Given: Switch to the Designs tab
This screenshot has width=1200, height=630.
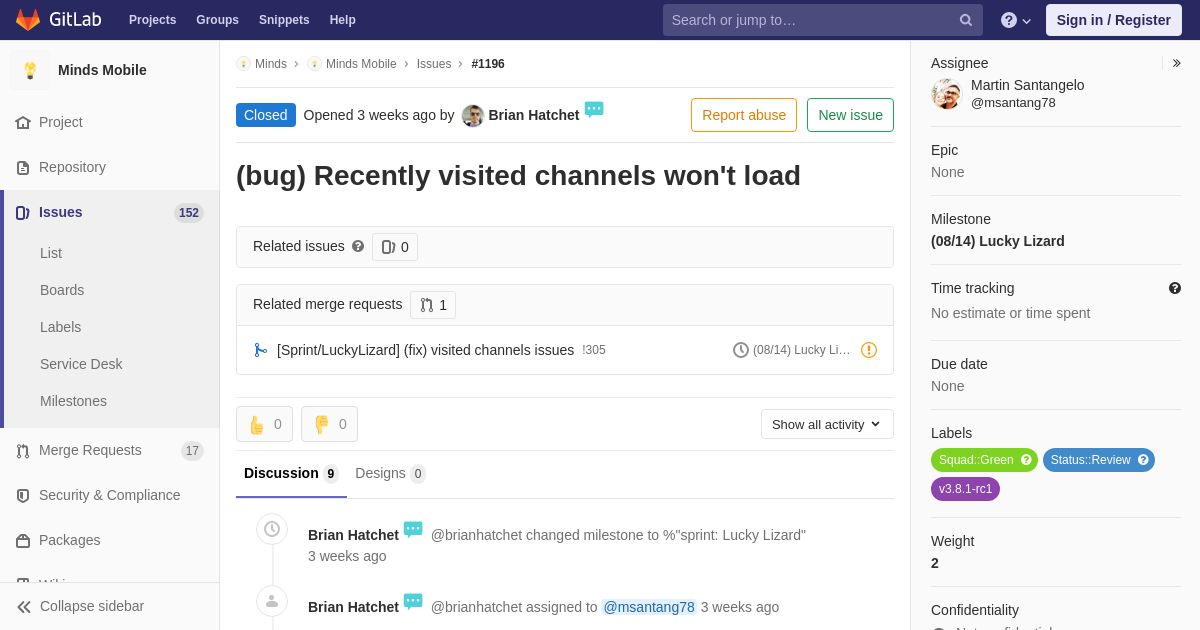Looking at the screenshot, I should [x=390, y=473].
